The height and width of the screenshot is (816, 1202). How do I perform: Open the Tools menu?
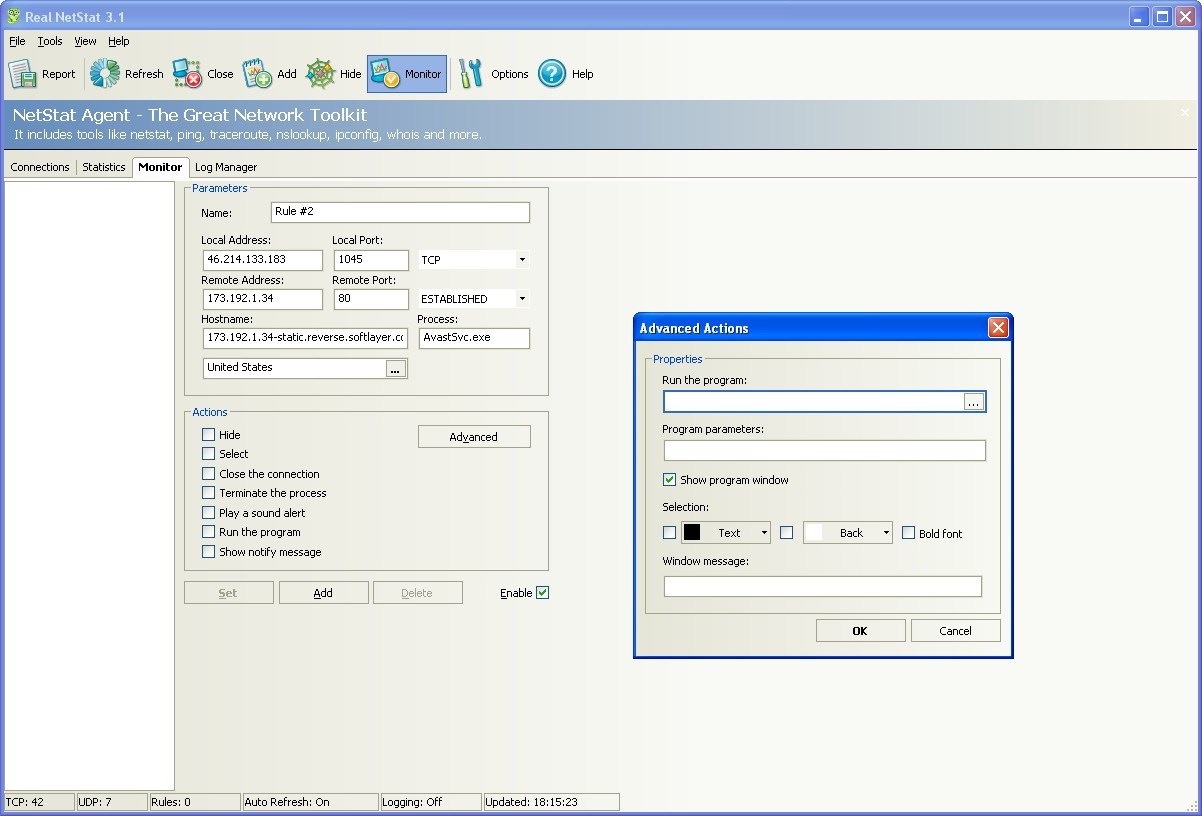[x=49, y=41]
